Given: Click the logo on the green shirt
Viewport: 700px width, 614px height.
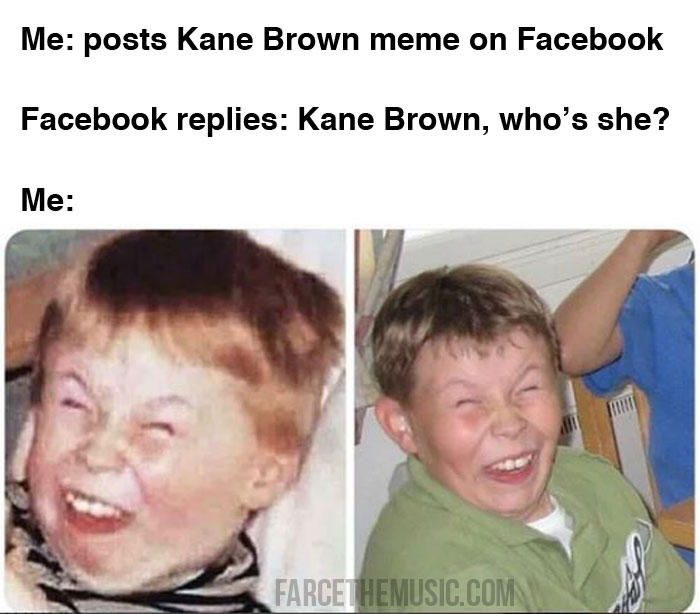Looking at the screenshot, I should click(x=634, y=576).
